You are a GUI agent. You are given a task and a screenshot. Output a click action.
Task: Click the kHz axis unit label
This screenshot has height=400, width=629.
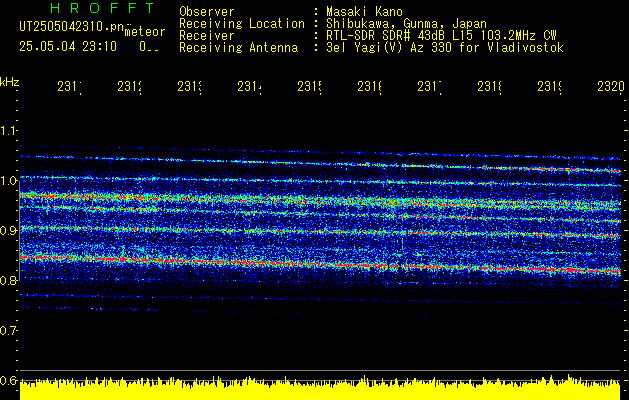pos(10,82)
